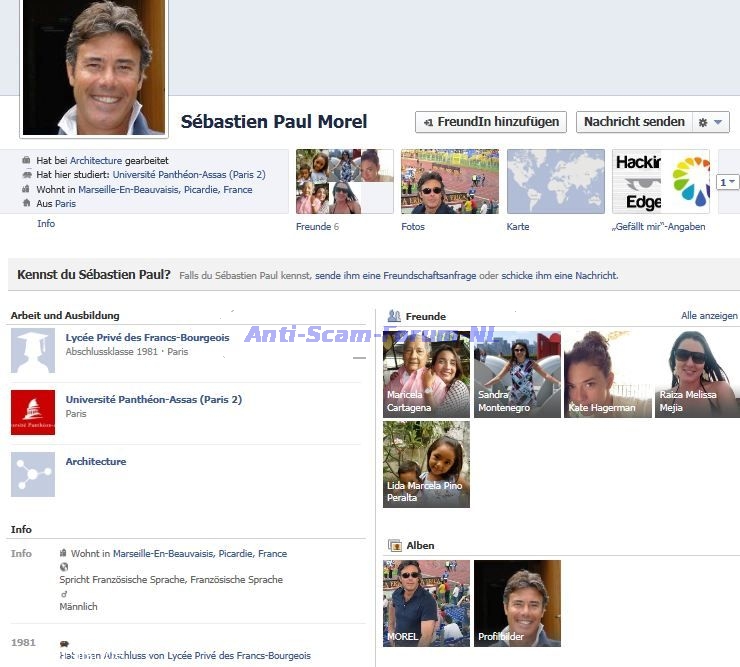Viewport: 740px width, 667px height.
Task: Click the Freunde section header icon
Action: [x=394, y=316]
